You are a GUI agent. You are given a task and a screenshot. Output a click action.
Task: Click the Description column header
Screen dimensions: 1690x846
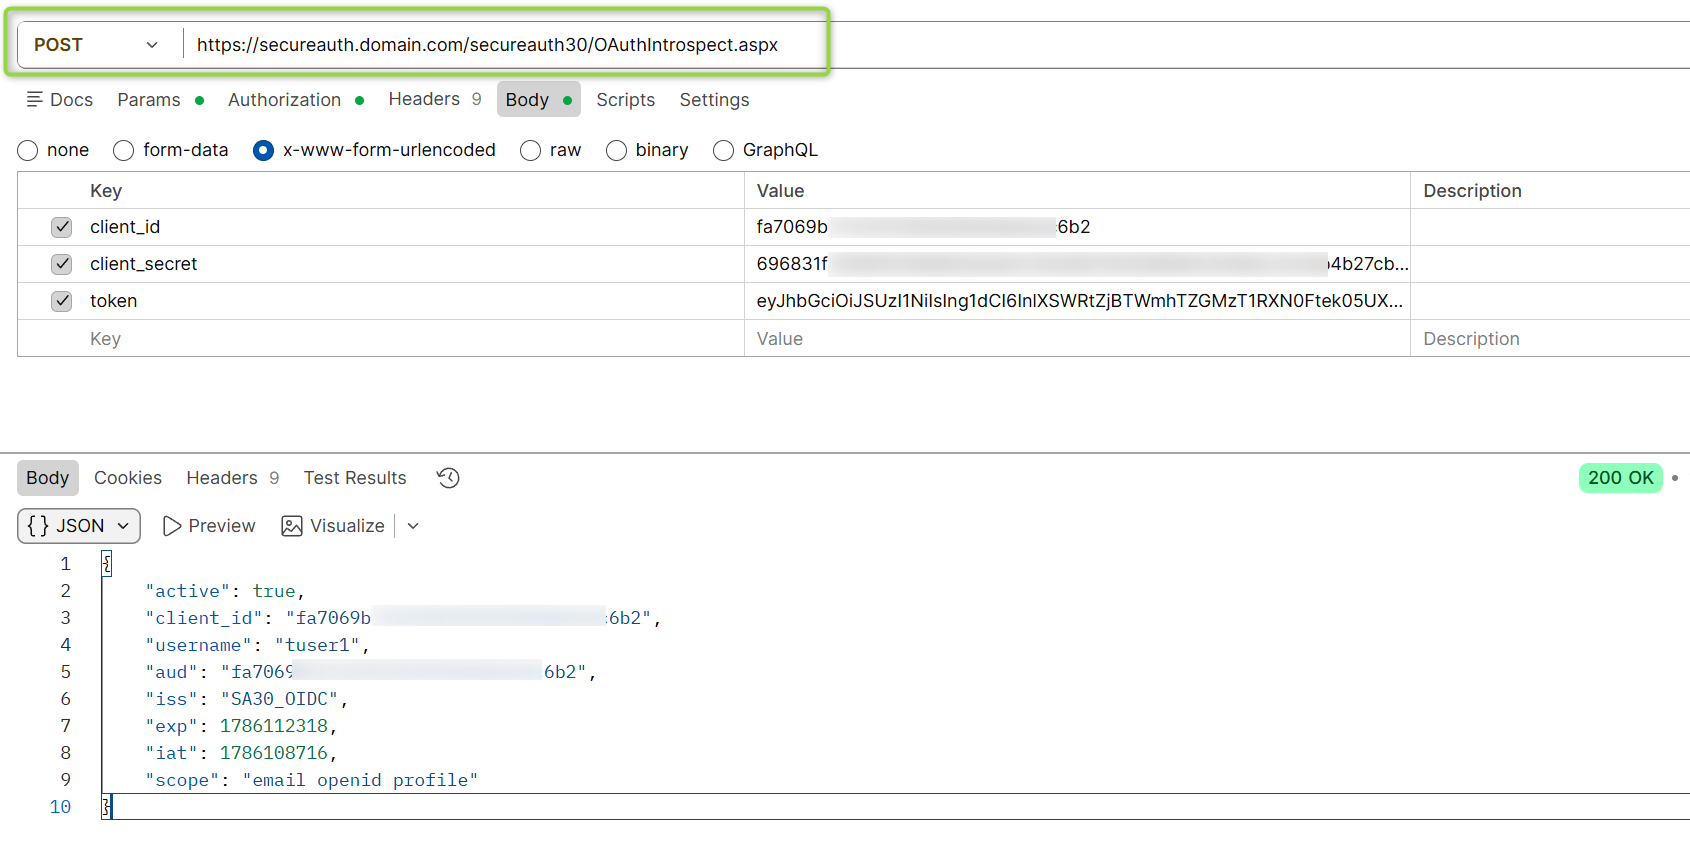pyautogui.click(x=1472, y=191)
